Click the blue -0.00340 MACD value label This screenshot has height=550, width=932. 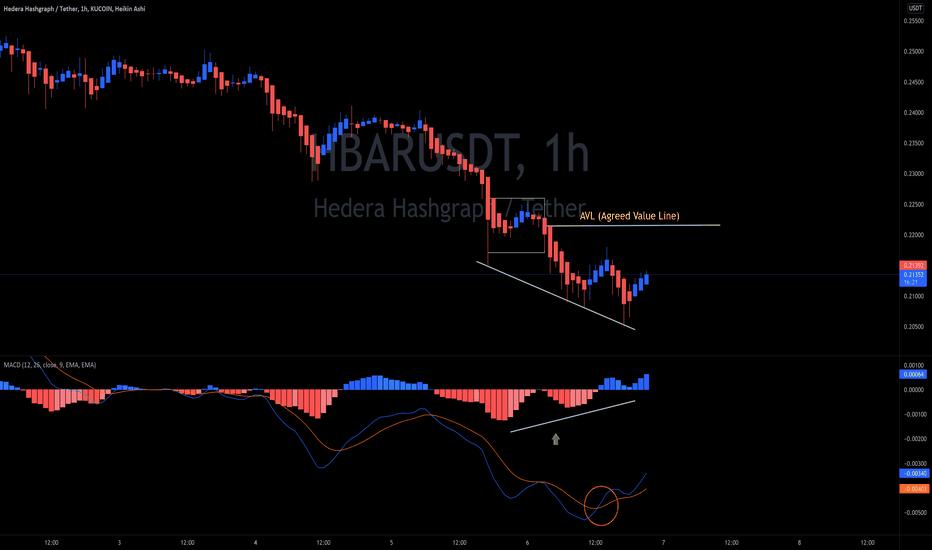pyautogui.click(x=913, y=474)
